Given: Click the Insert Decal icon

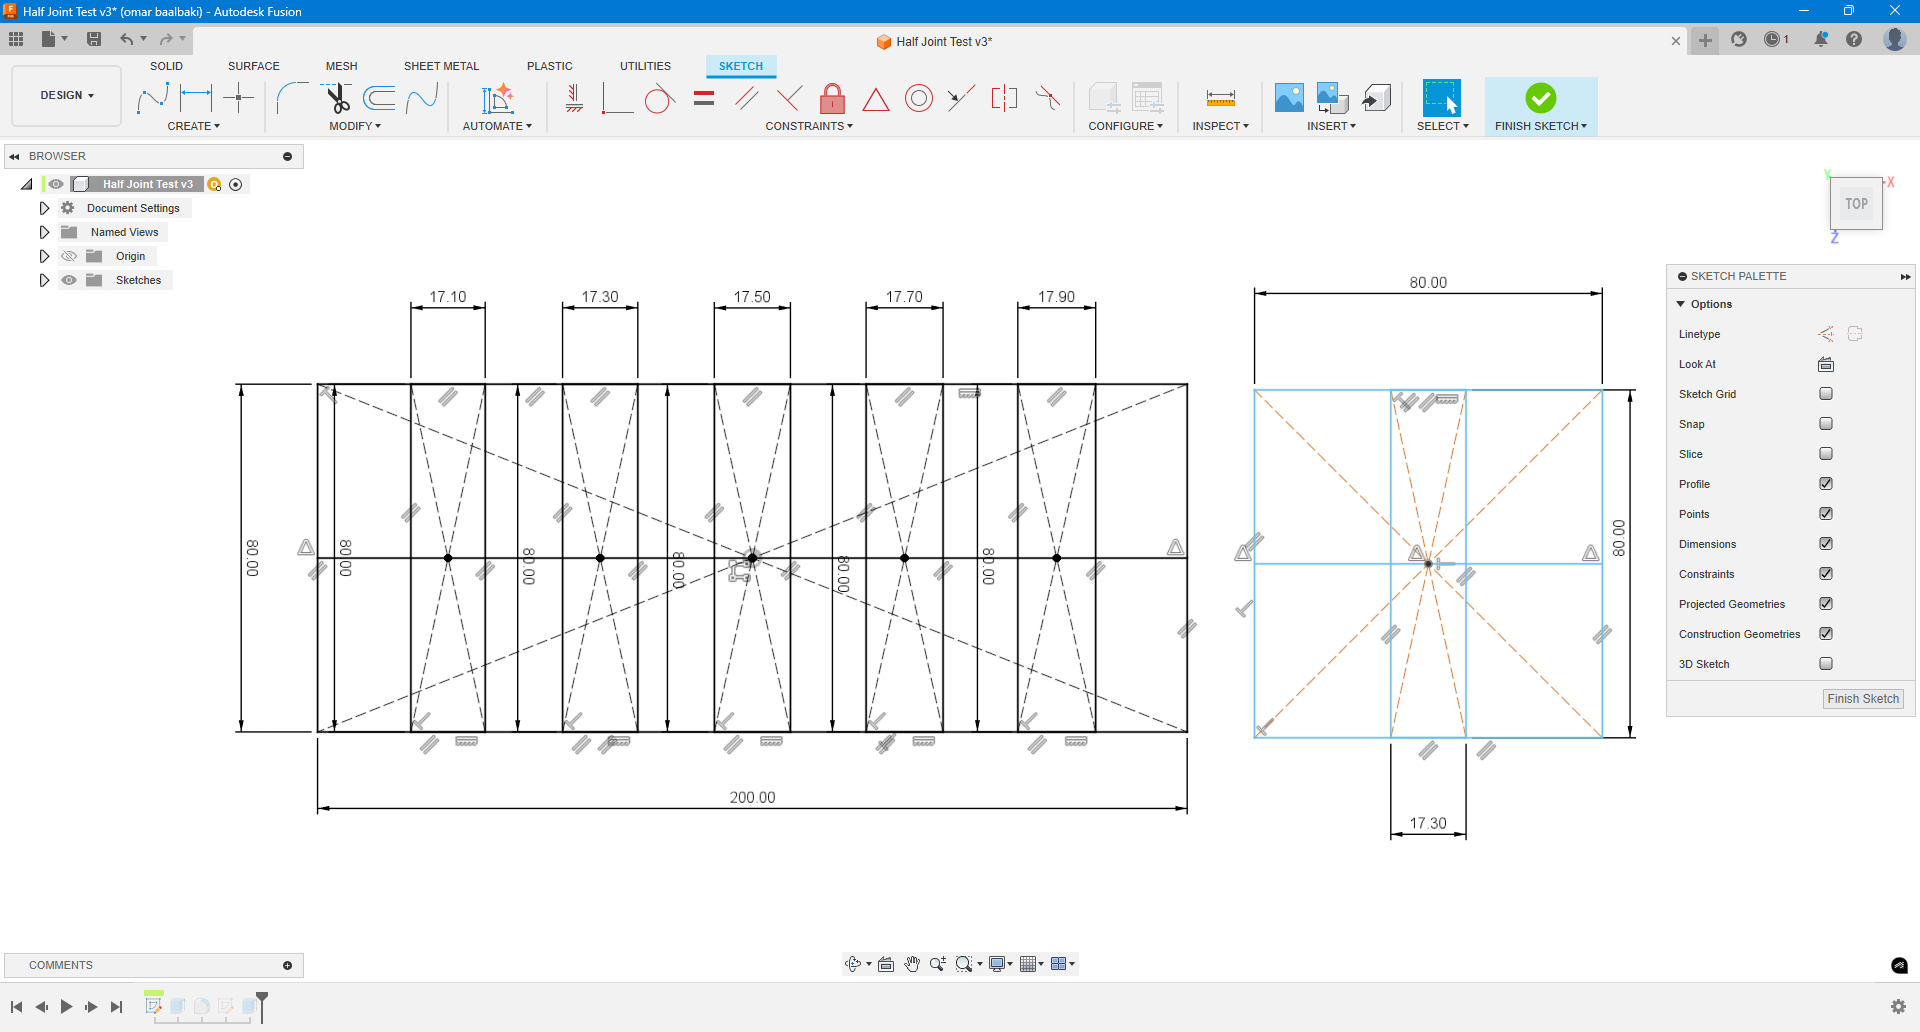Looking at the screenshot, I should pos(1332,98).
